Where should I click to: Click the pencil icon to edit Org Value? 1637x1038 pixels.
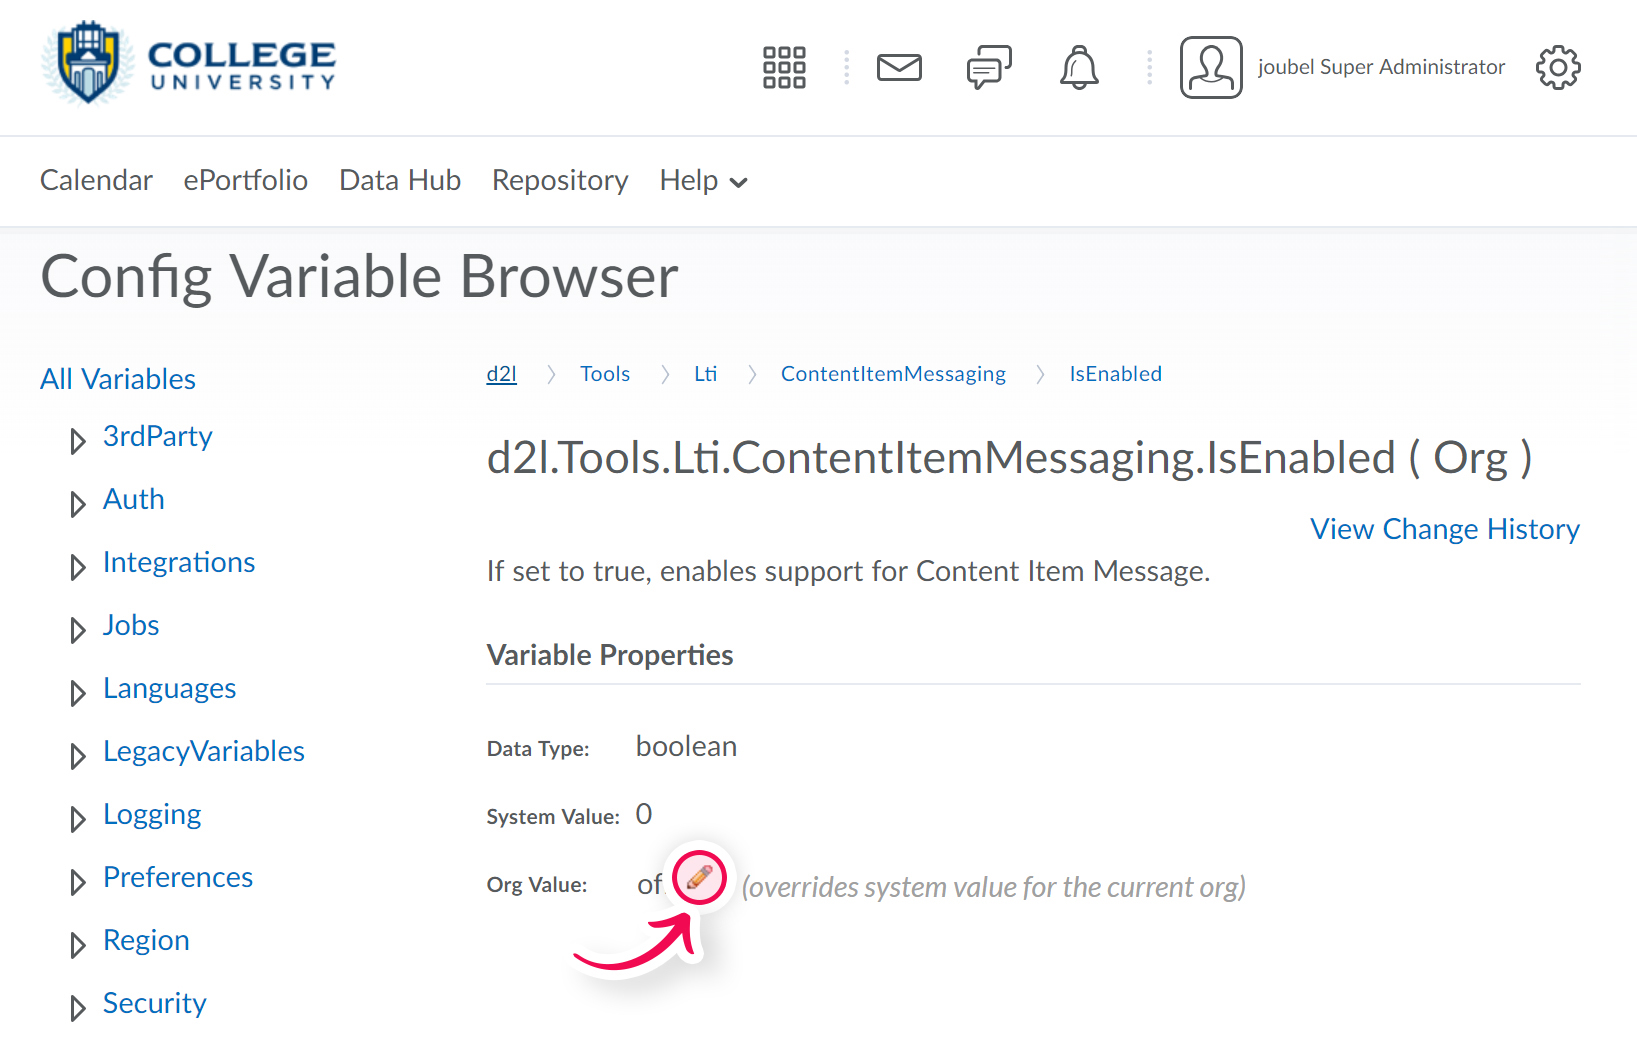pos(700,879)
